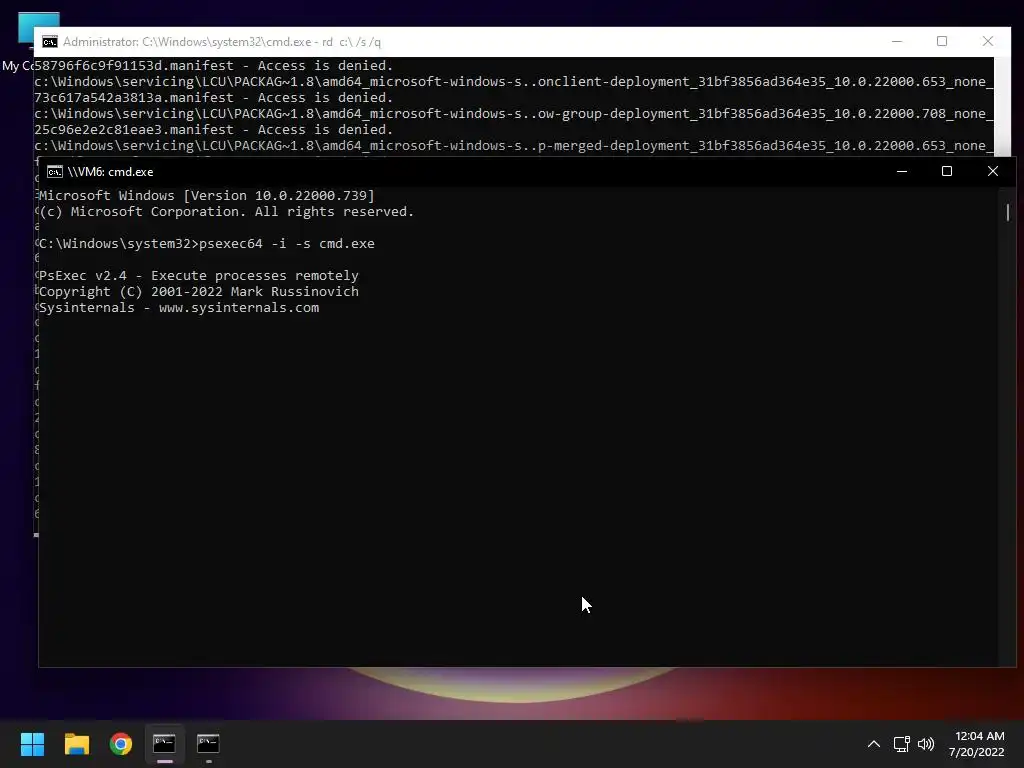The height and width of the screenshot is (768, 1024).
Task: Click the '25c96e2e2c81eae3.manifest - Access is denied.' line
Action: click(214, 129)
